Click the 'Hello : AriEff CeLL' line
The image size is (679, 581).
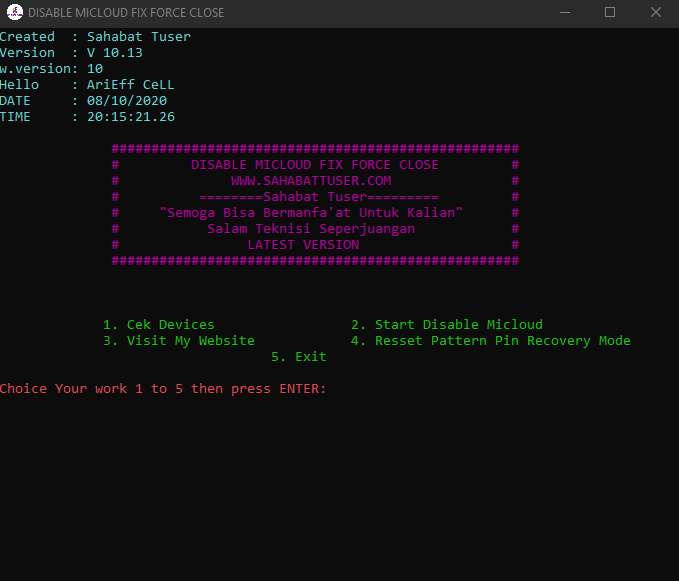coord(87,85)
